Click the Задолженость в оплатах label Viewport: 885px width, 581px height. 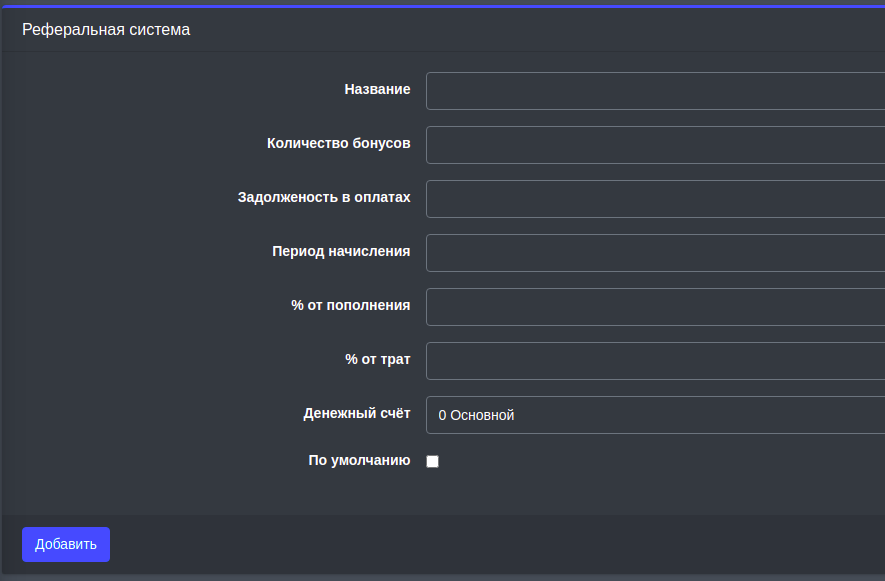click(x=324, y=197)
